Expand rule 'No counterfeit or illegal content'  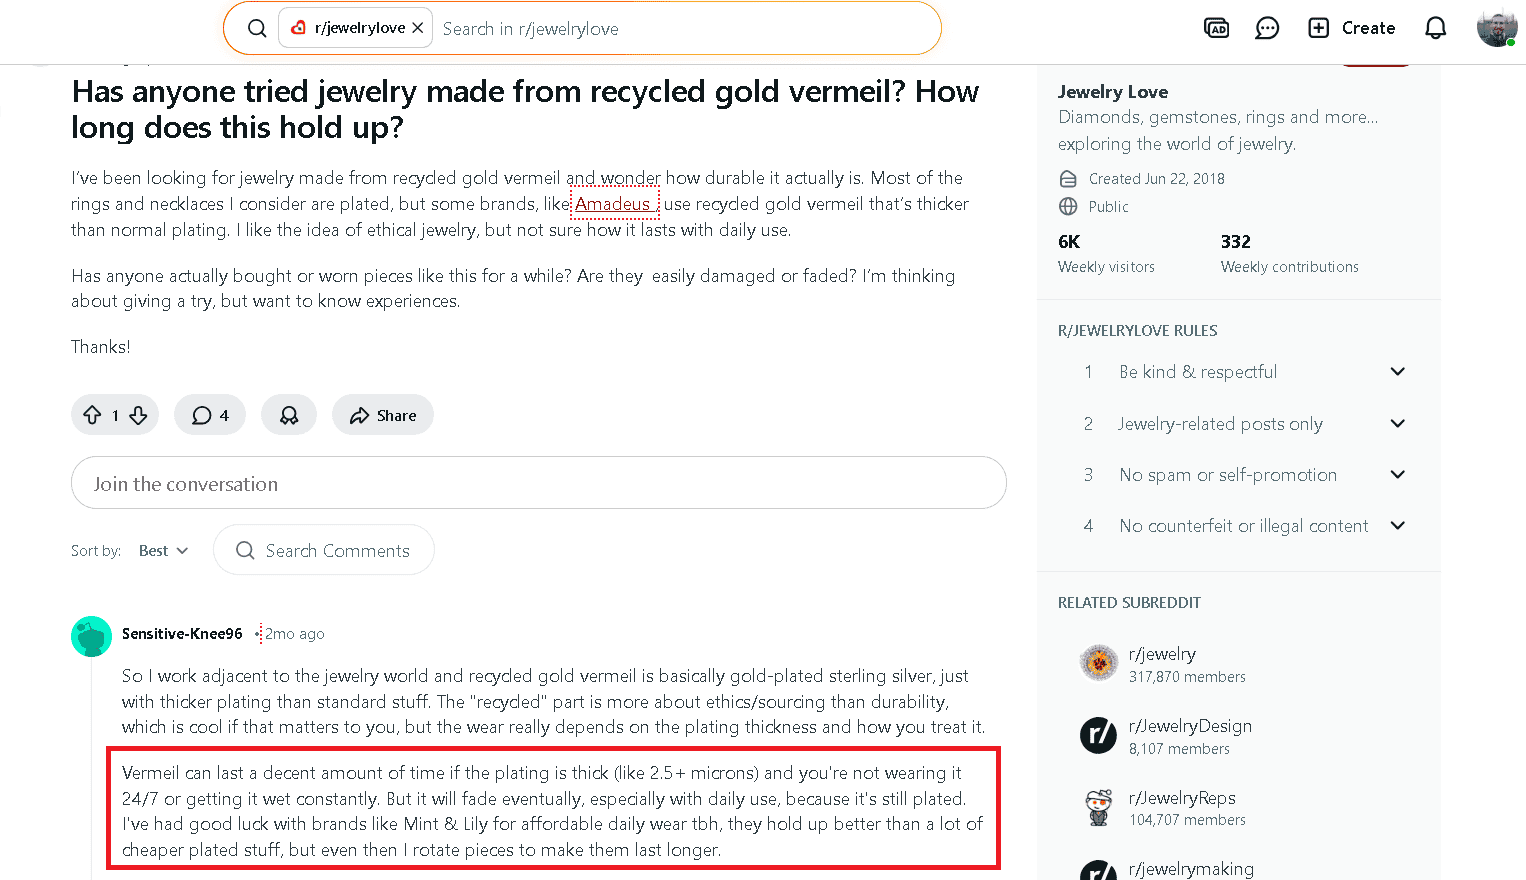point(1397,525)
